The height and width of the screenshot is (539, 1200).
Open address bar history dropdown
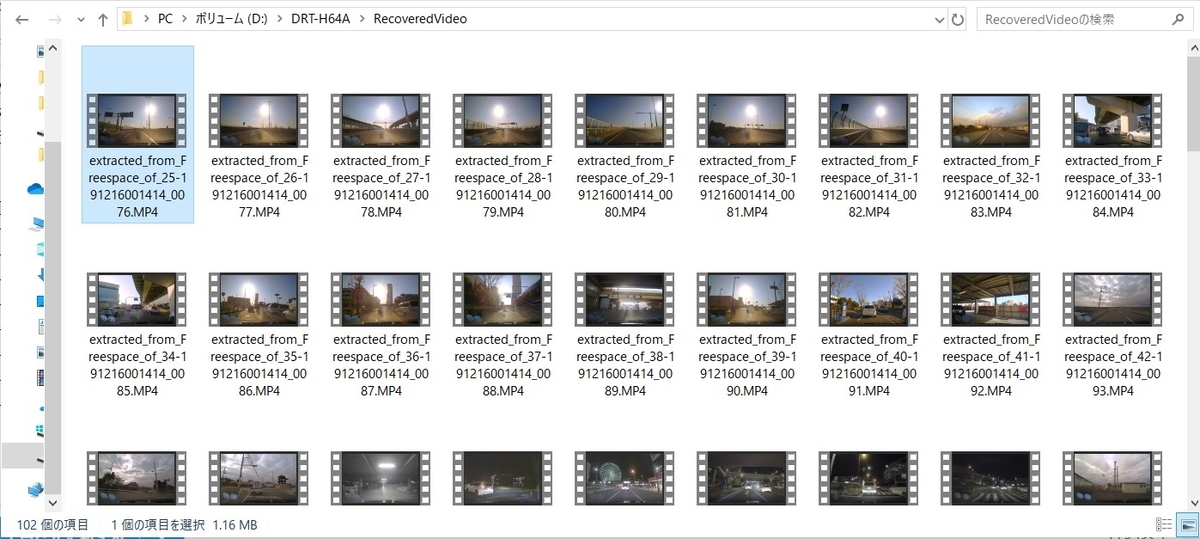[938, 19]
